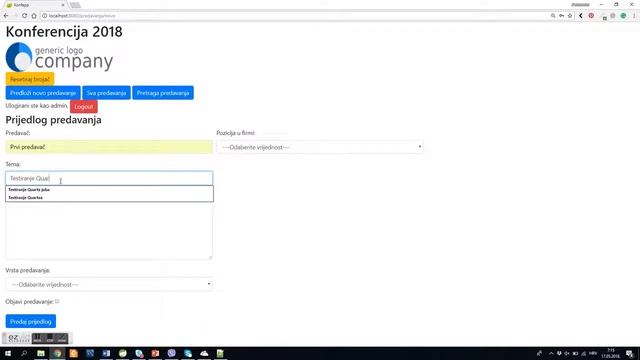This screenshot has width=640, height=360.
Task: Open the Chrome three-dot menu
Action: [x=634, y=16]
